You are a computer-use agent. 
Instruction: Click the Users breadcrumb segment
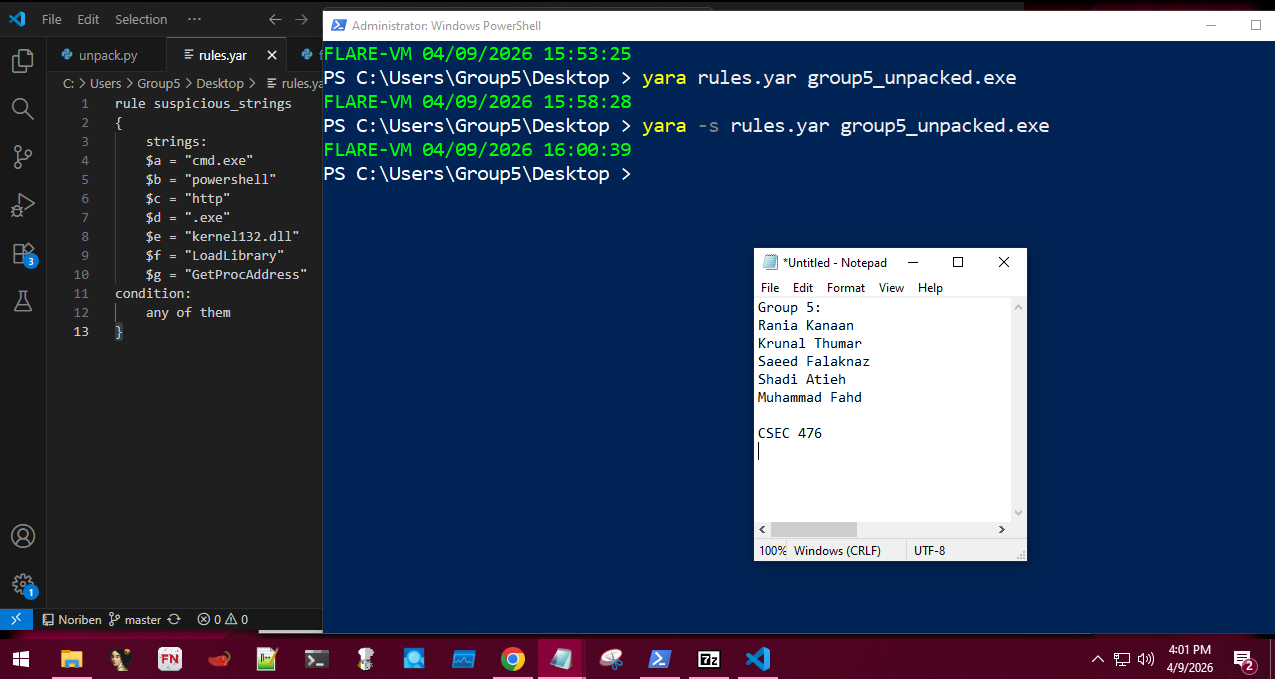[105, 83]
